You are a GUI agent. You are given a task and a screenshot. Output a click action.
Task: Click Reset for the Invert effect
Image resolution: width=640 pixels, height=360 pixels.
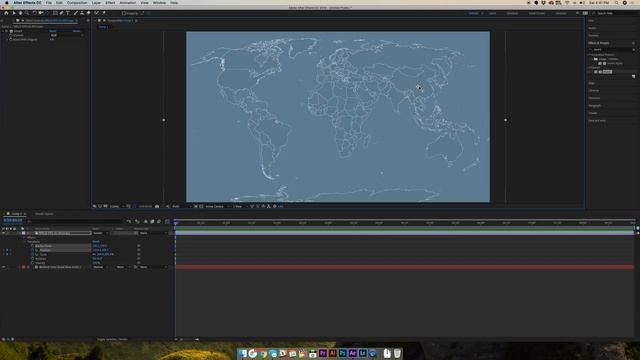coord(53,31)
